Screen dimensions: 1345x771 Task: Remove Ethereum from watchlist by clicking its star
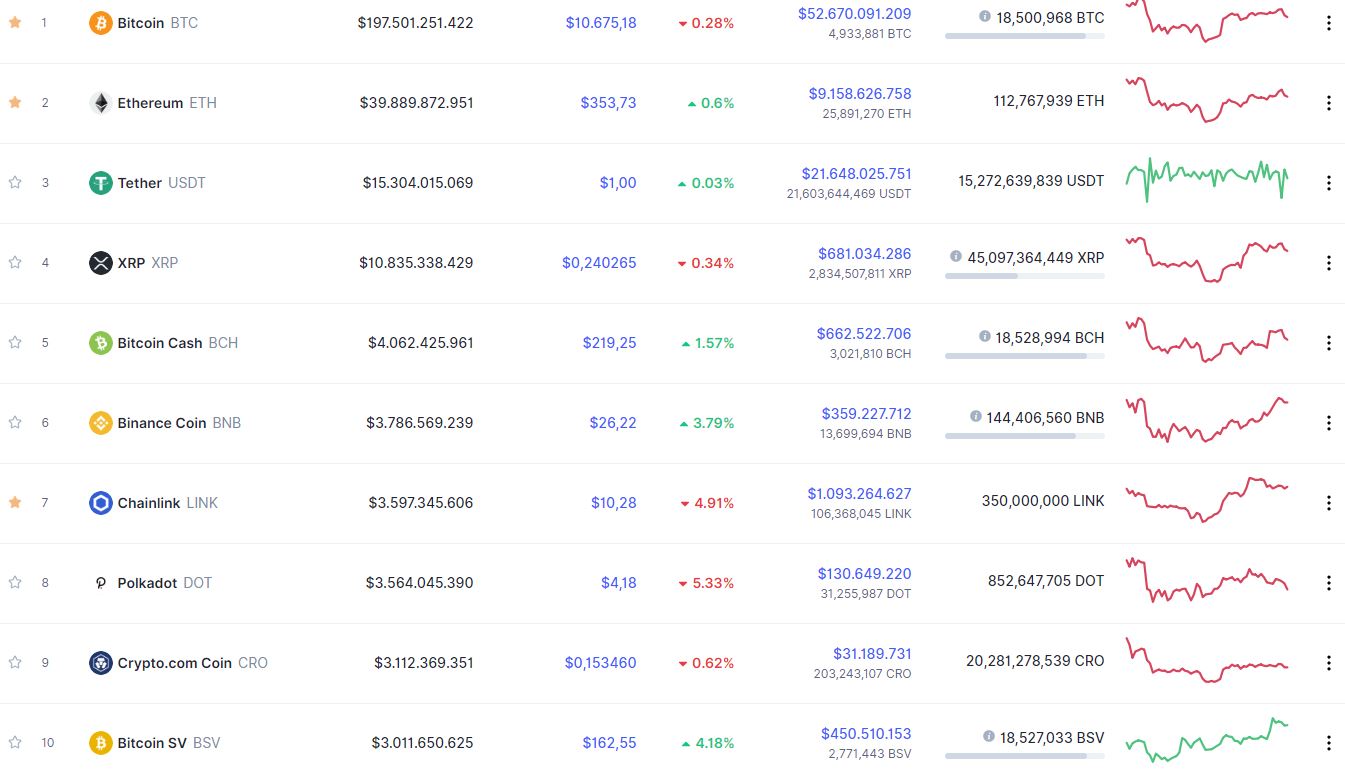(14, 102)
